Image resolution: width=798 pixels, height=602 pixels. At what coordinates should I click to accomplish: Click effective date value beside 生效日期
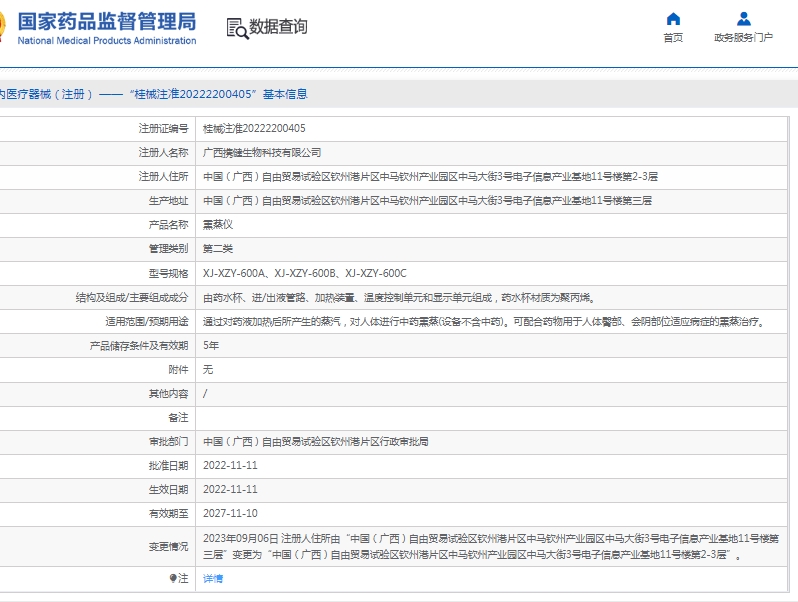click(x=230, y=490)
